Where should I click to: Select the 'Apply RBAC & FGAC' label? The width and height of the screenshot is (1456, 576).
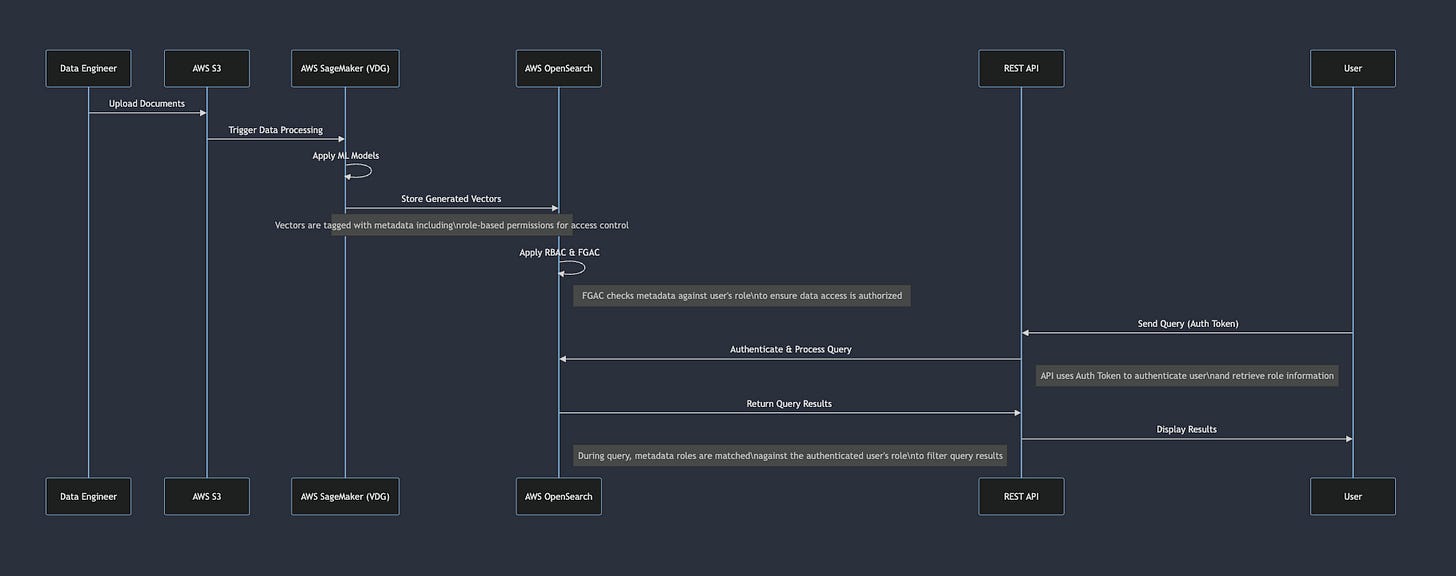[x=560, y=253]
